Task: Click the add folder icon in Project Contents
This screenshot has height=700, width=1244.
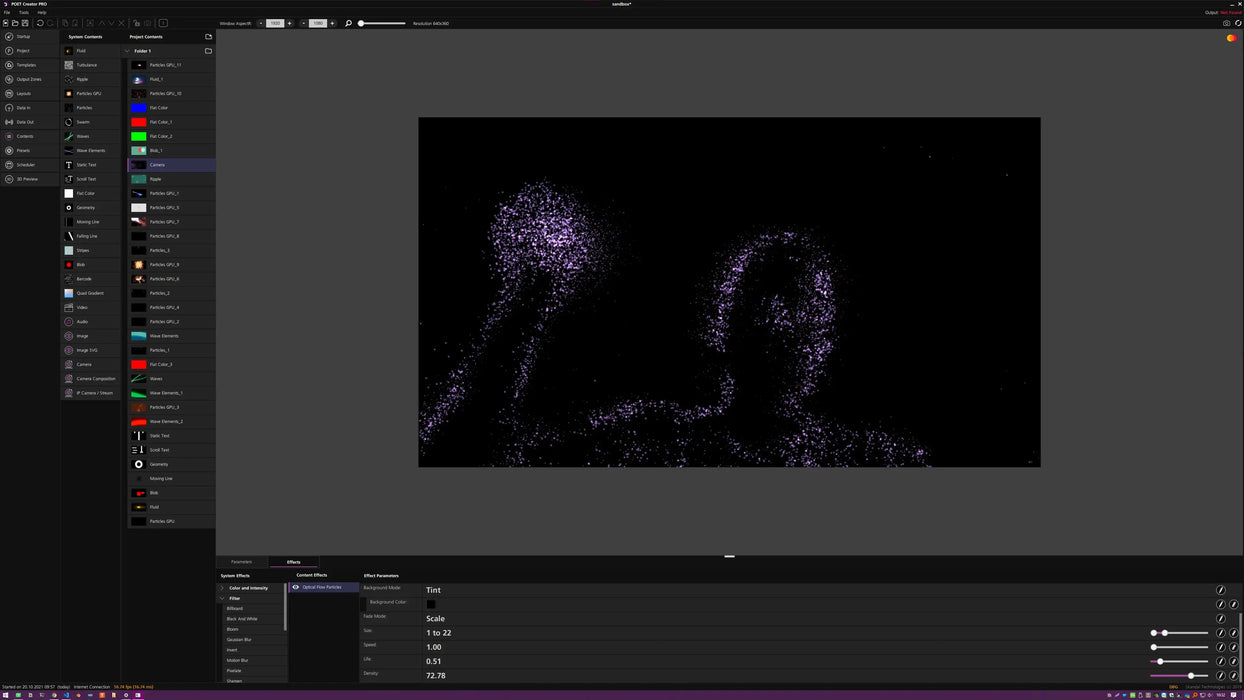Action: [x=208, y=37]
